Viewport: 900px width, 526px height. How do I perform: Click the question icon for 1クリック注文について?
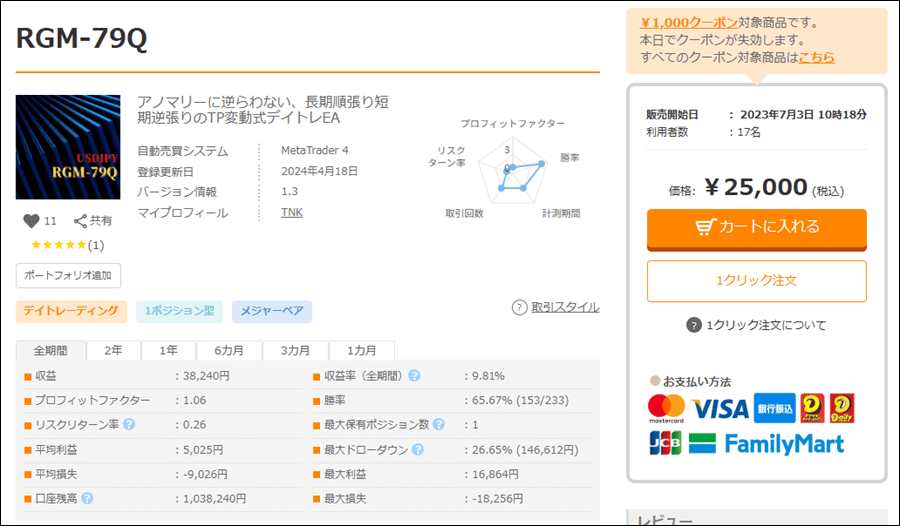[x=694, y=325]
